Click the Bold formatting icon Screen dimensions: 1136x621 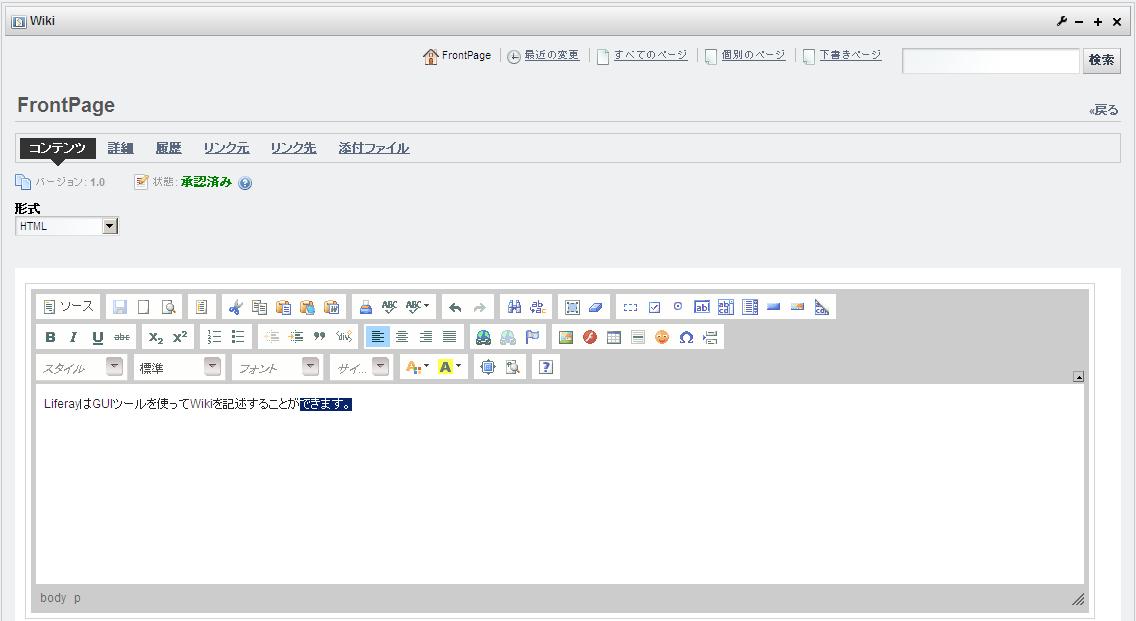50,337
